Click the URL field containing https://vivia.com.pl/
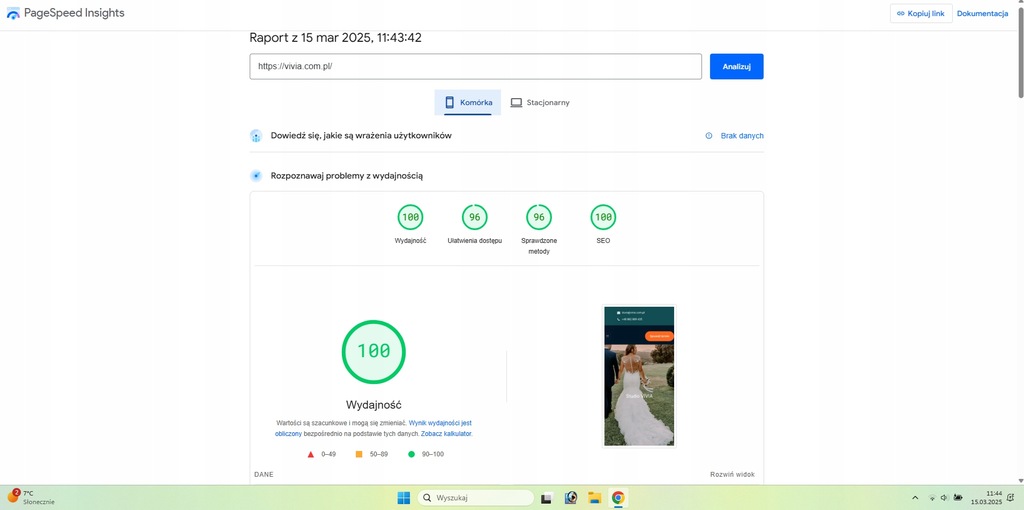The image size is (1024, 510). (x=475, y=67)
